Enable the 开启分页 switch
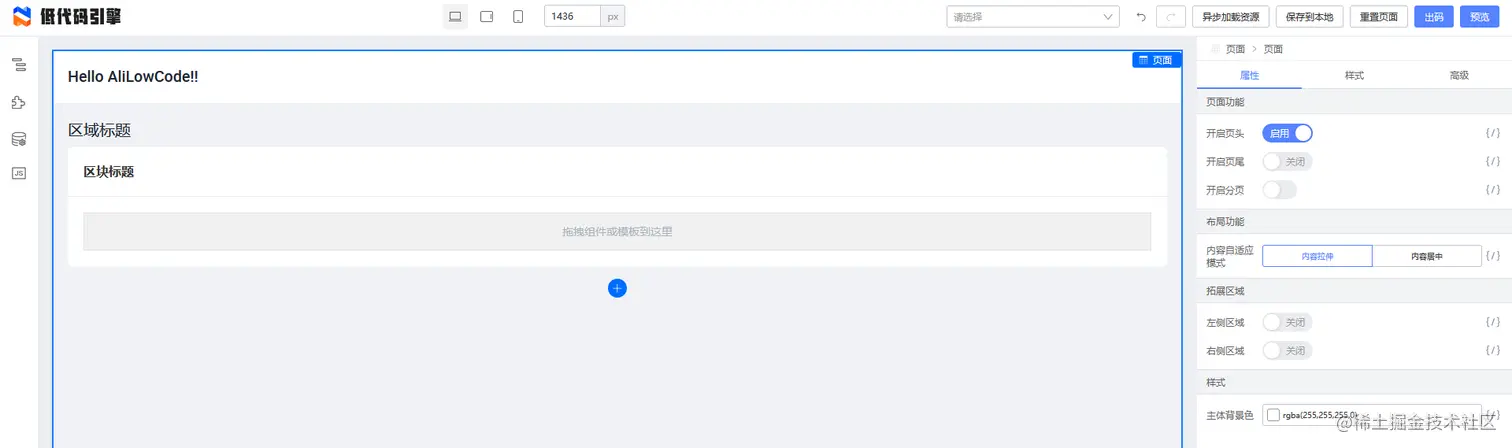Screen dimensions: 1512x448 pos(1279,190)
